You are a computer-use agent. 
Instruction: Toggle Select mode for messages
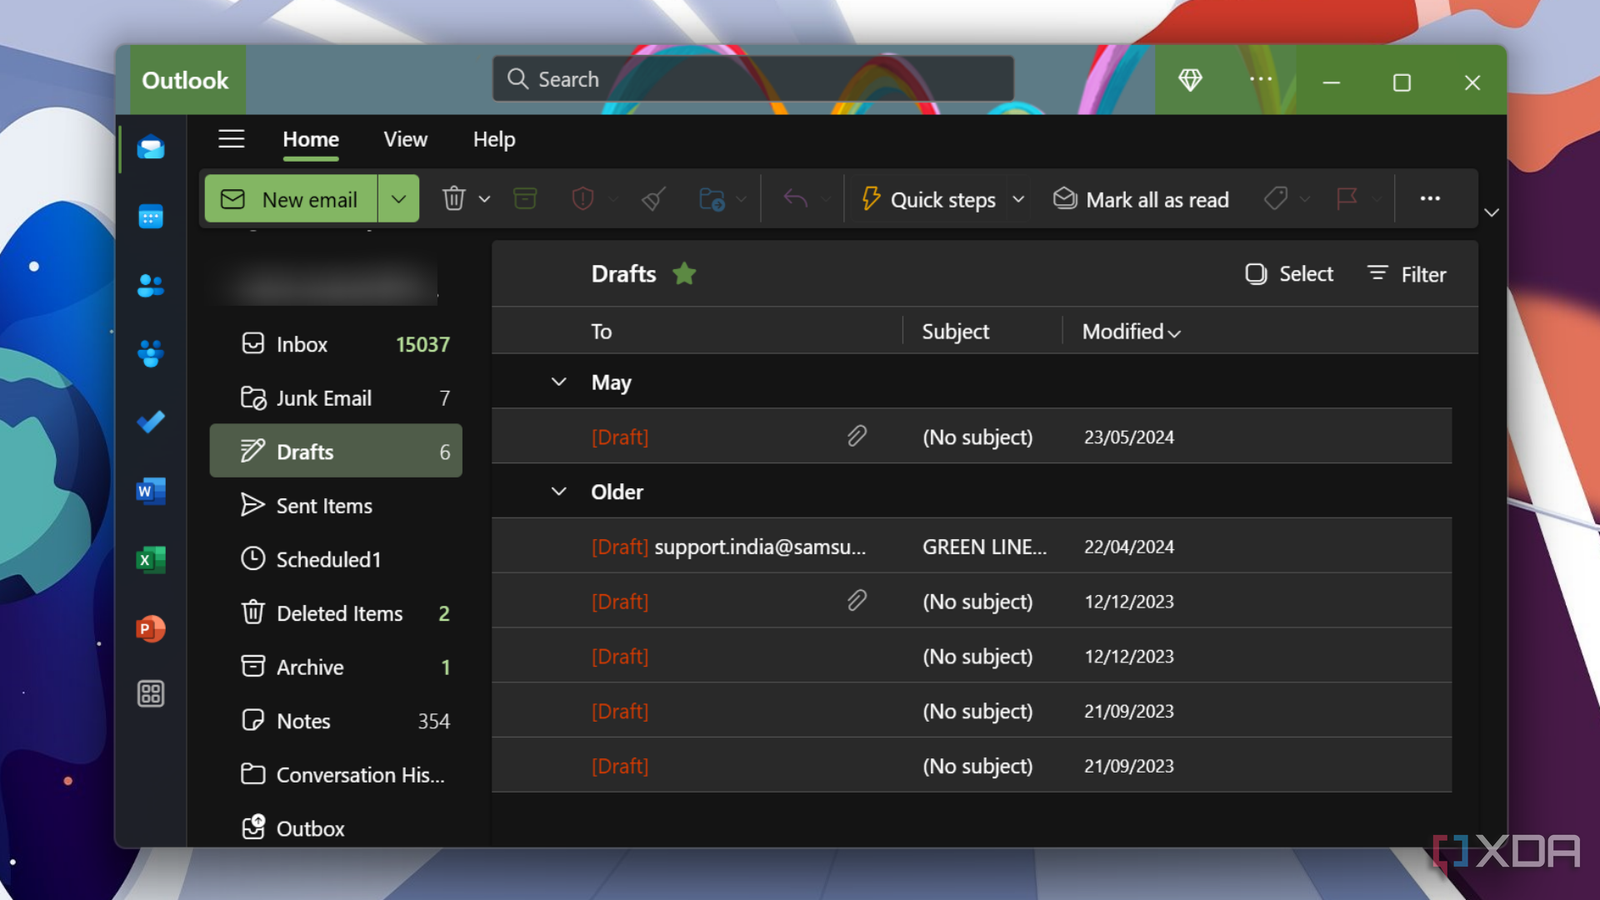coord(1289,274)
